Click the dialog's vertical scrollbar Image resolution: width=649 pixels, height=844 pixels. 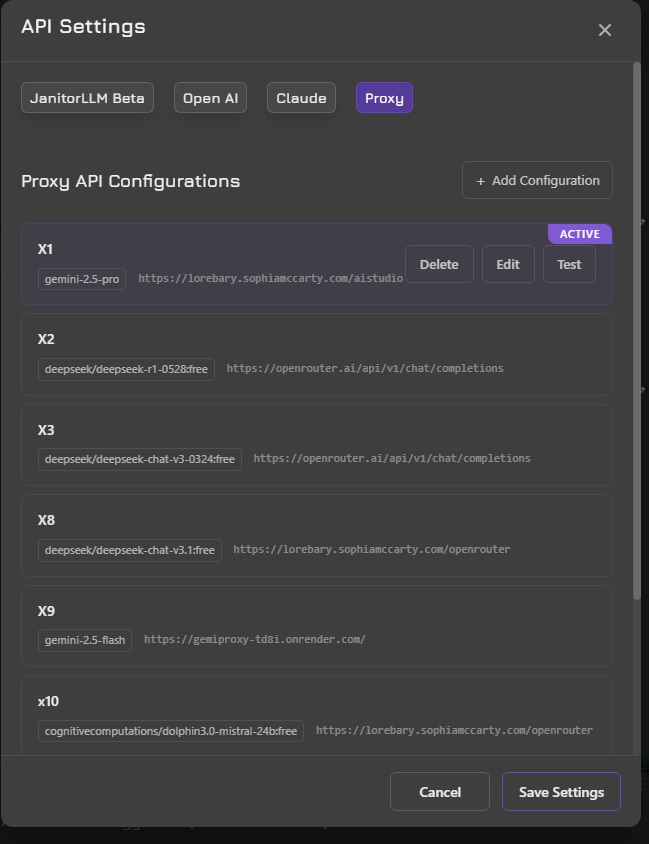637,330
